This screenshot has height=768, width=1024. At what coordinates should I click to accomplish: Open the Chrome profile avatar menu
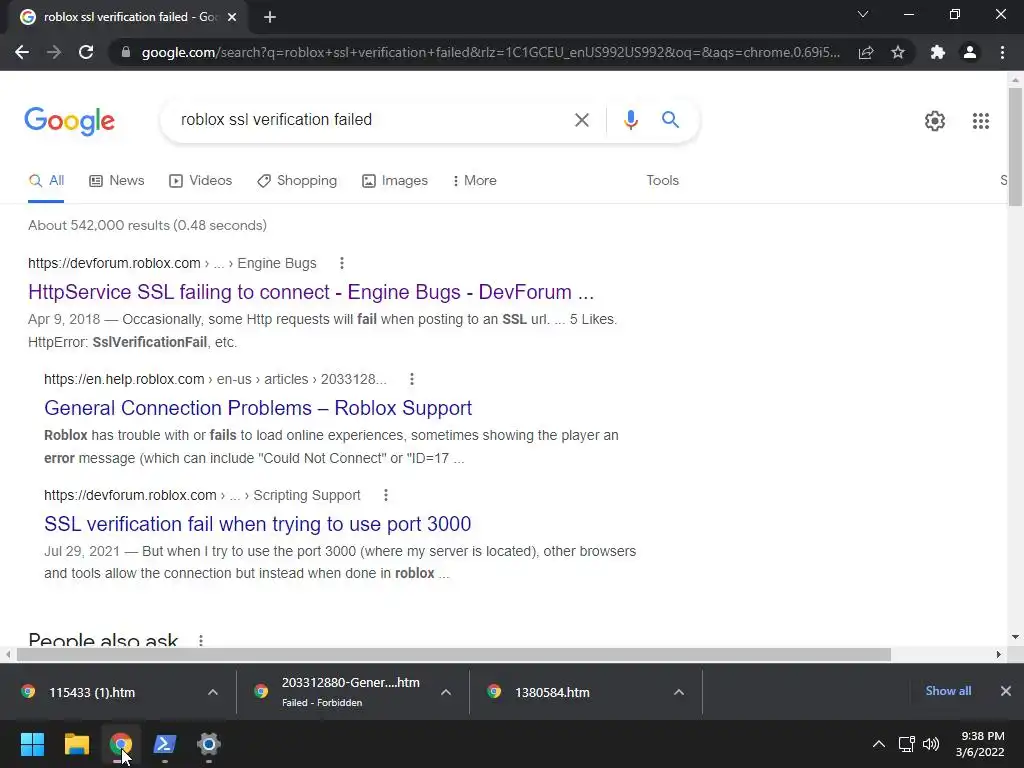[970, 52]
